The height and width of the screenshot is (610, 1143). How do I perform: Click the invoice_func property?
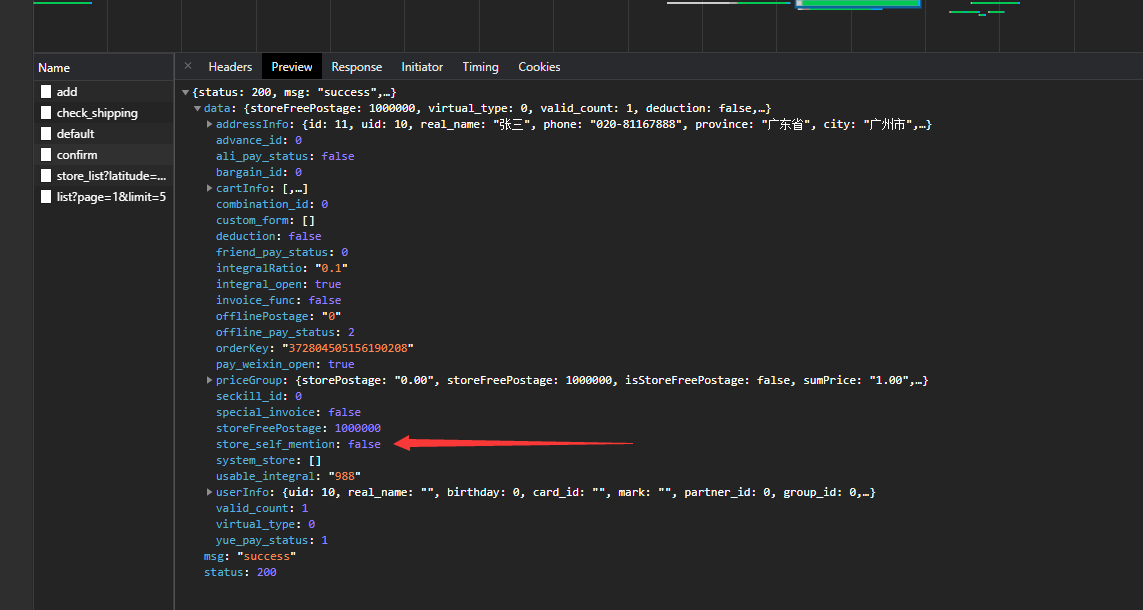click(278, 301)
